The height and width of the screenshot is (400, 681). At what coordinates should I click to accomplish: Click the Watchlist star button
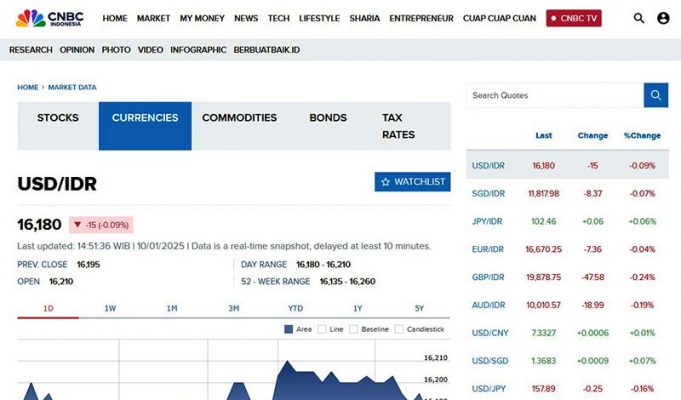412,182
